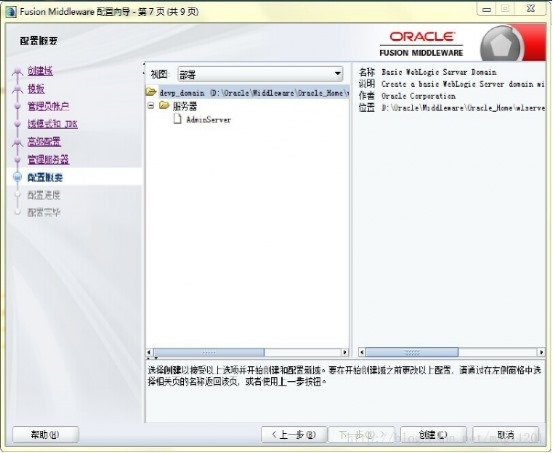Click the left tree pane horizontal scrollbar thumb

pos(209,352)
